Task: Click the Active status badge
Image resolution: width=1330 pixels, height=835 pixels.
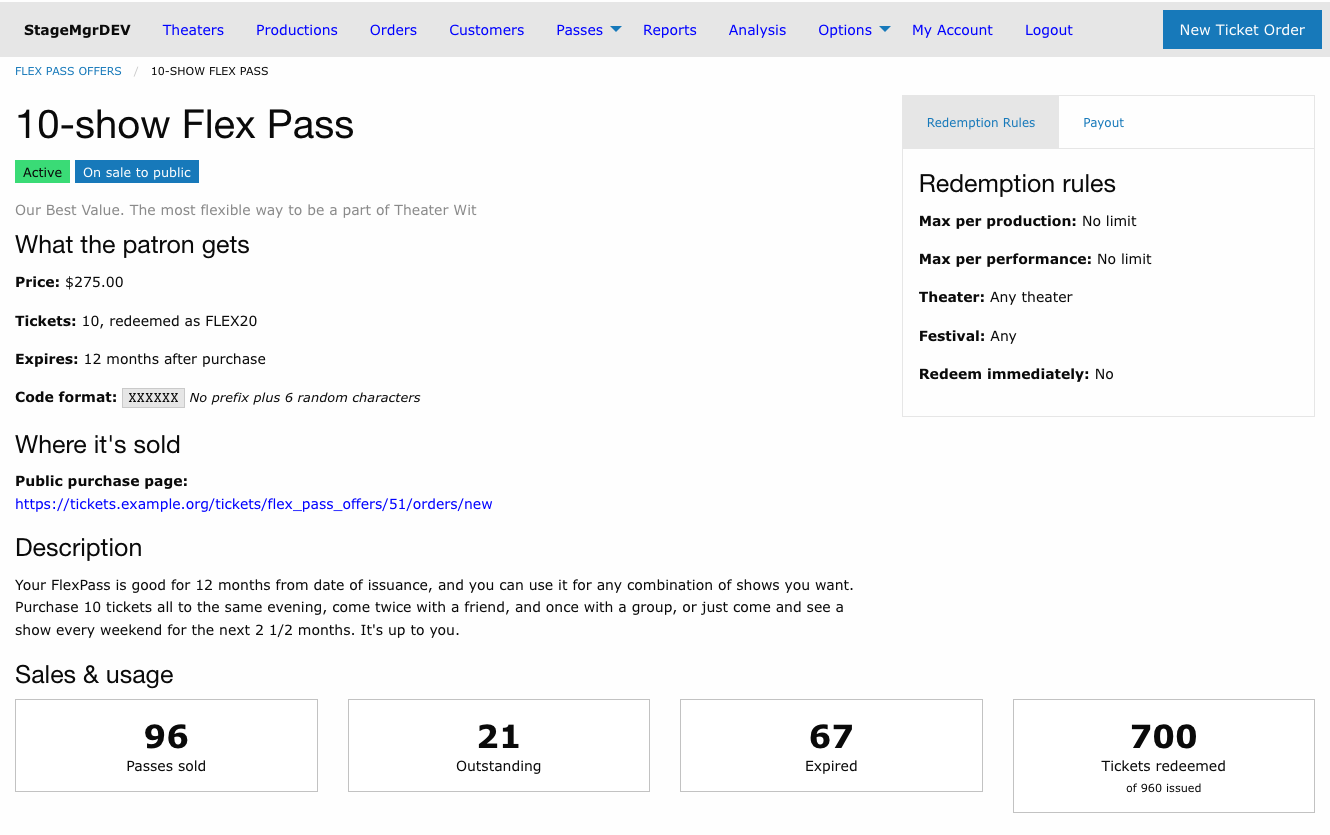Action: coord(43,172)
